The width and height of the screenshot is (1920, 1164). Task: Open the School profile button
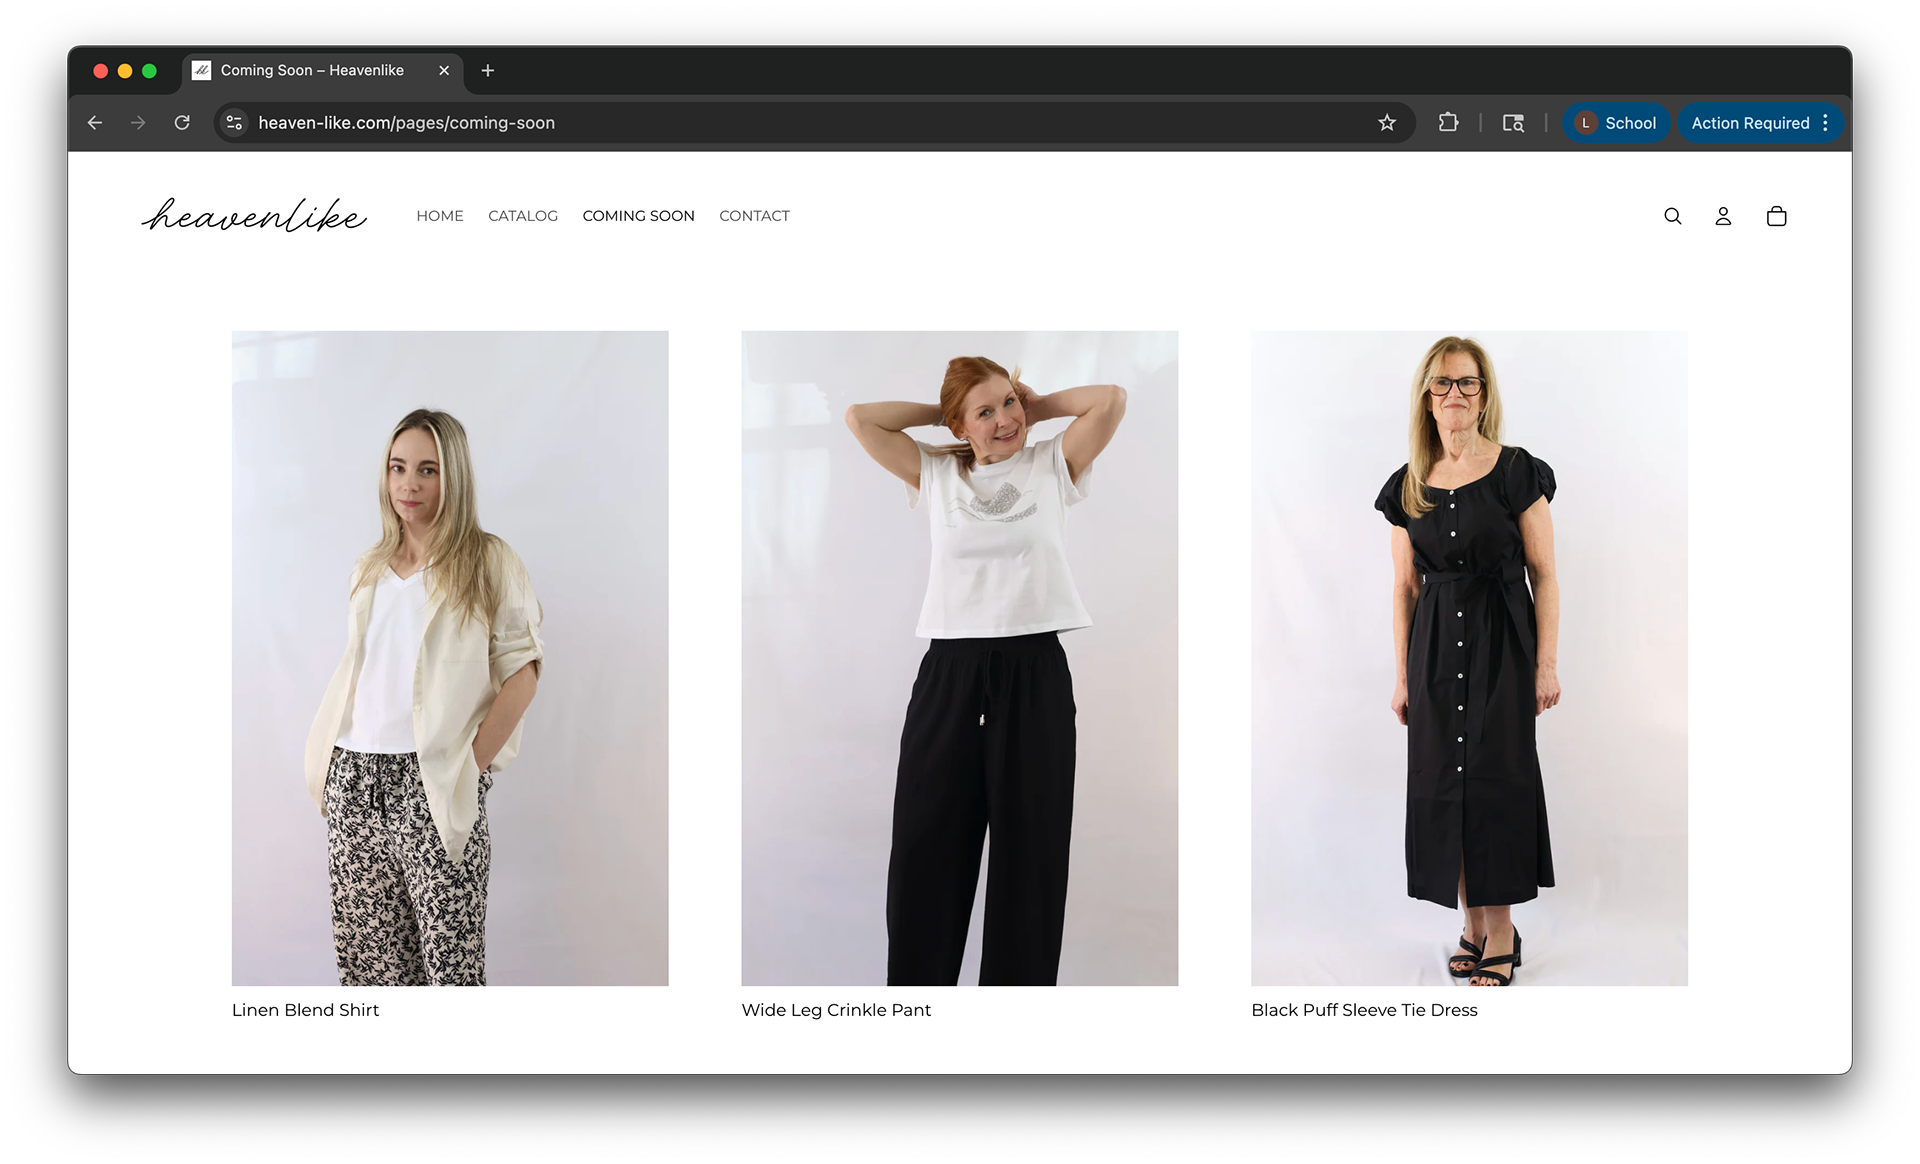(1616, 123)
